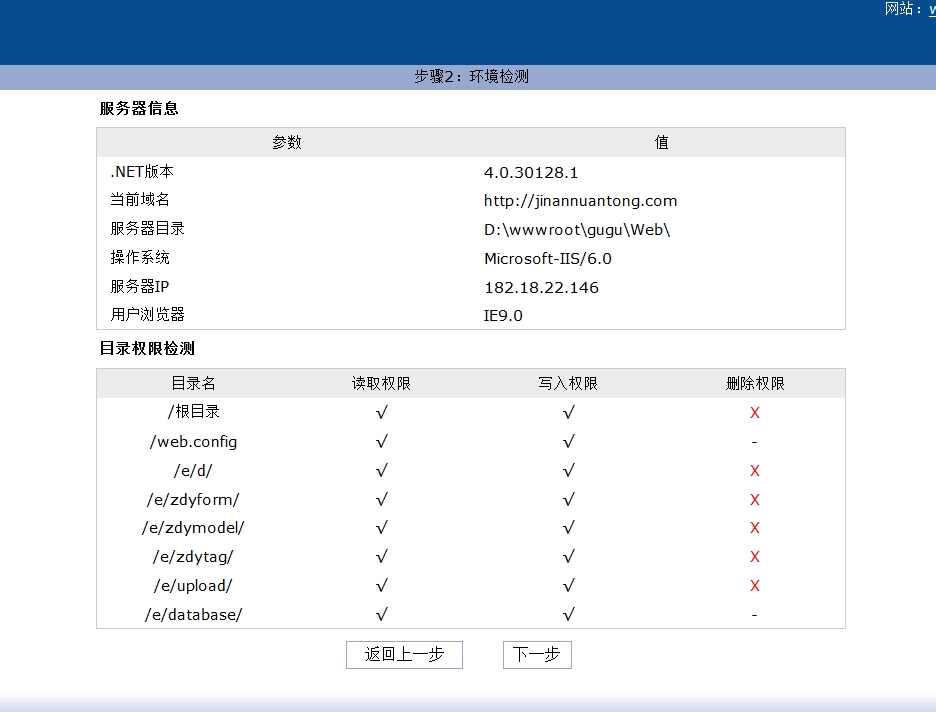
Task: Click the 步骤2：环境检测 step title bar
Action: pyautogui.click(x=471, y=77)
